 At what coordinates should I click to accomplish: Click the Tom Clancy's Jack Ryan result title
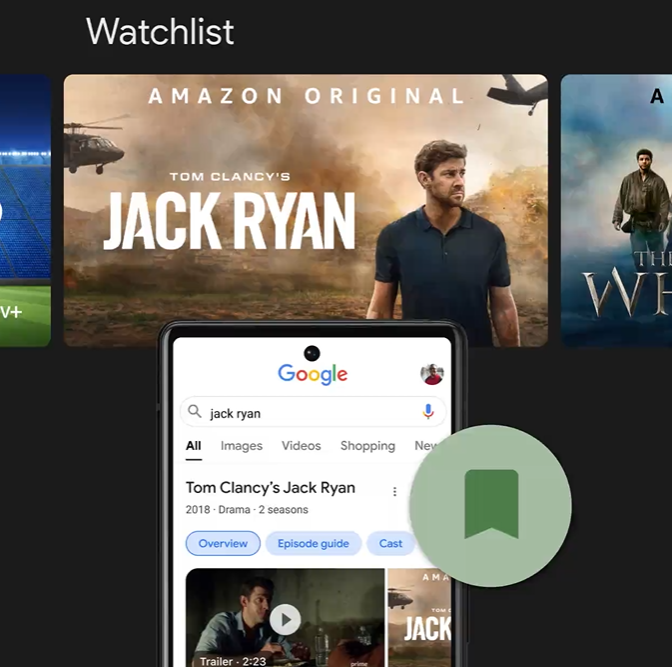coord(270,488)
